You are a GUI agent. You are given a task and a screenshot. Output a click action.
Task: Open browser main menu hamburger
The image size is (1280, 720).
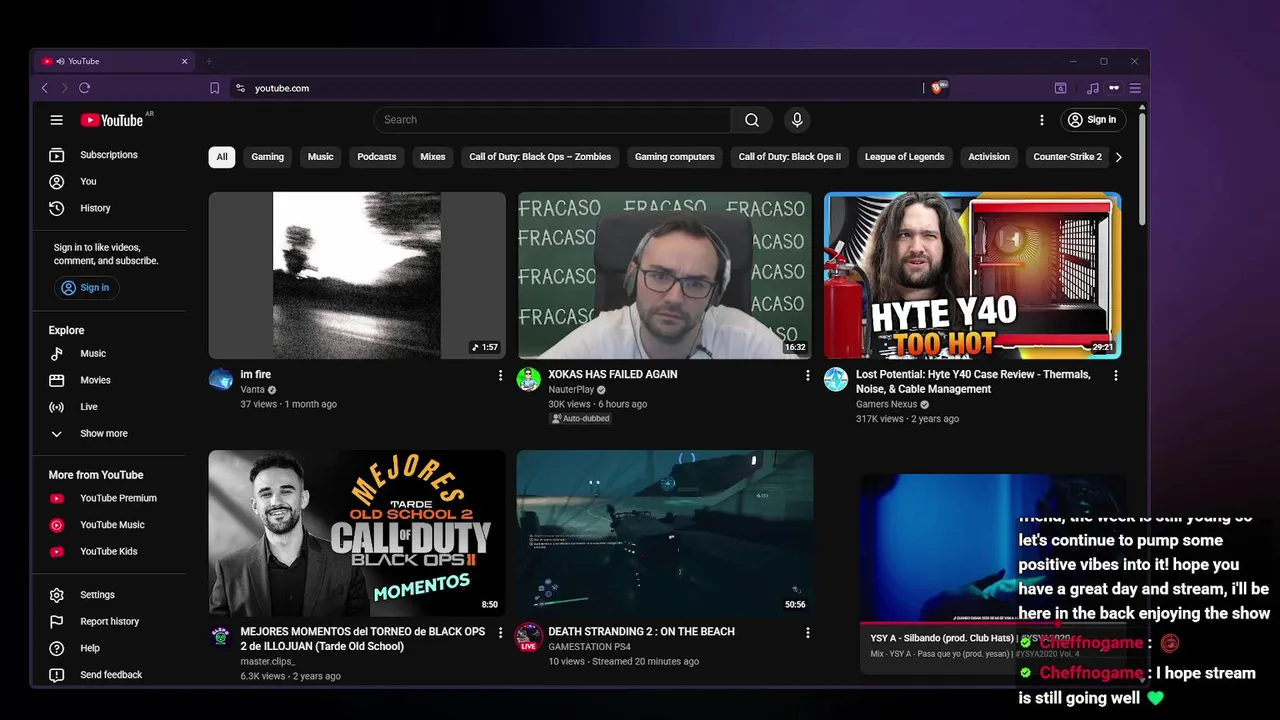[x=1135, y=88]
